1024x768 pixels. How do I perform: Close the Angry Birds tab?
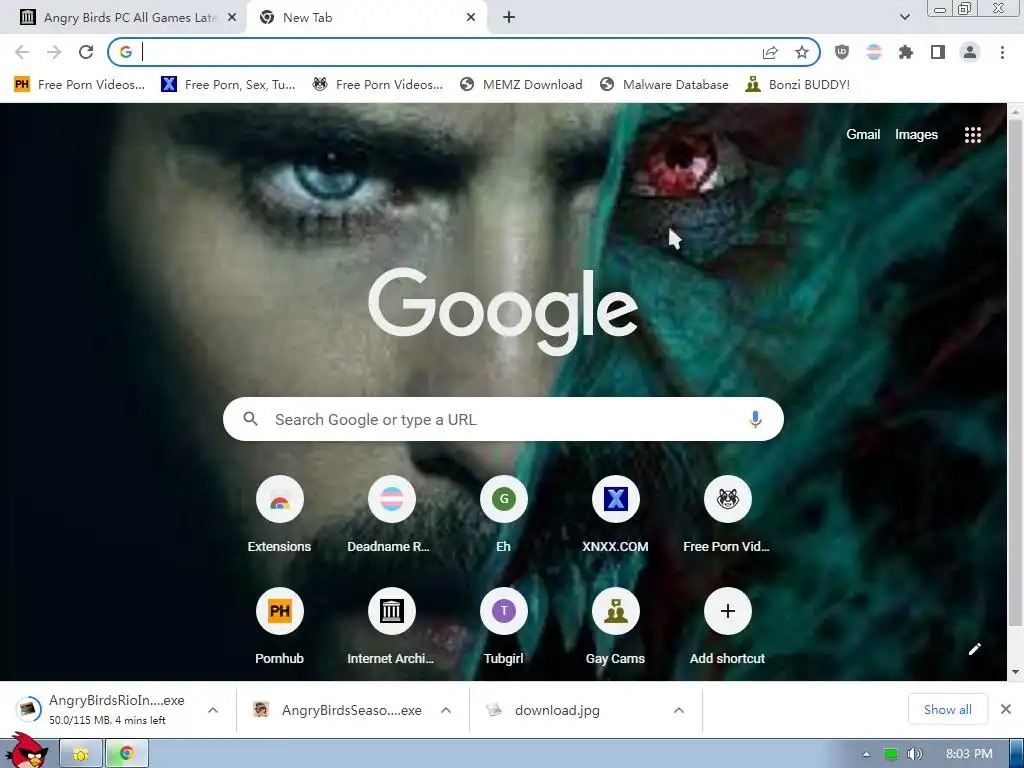pyautogui.click(x=232, y=18)
